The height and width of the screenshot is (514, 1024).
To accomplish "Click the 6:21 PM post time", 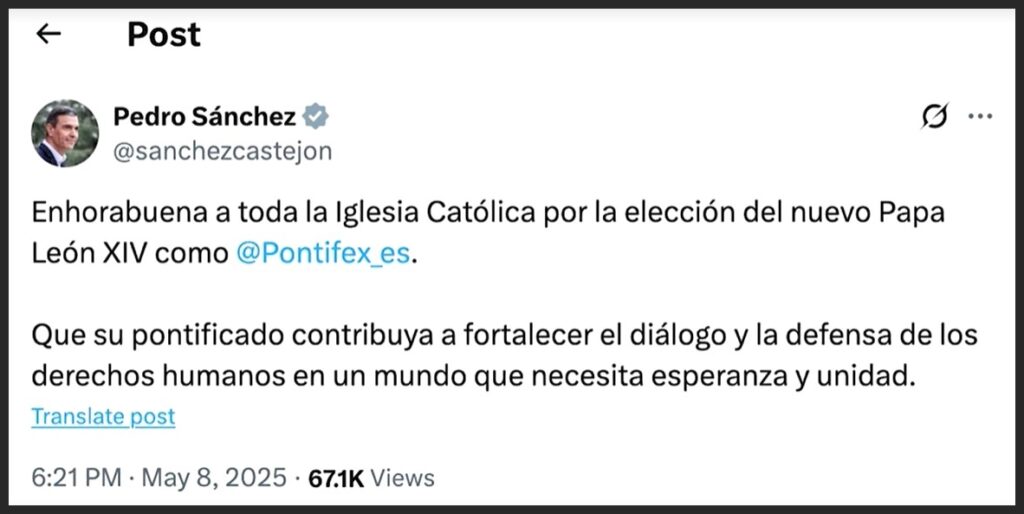I will point(76,478).
